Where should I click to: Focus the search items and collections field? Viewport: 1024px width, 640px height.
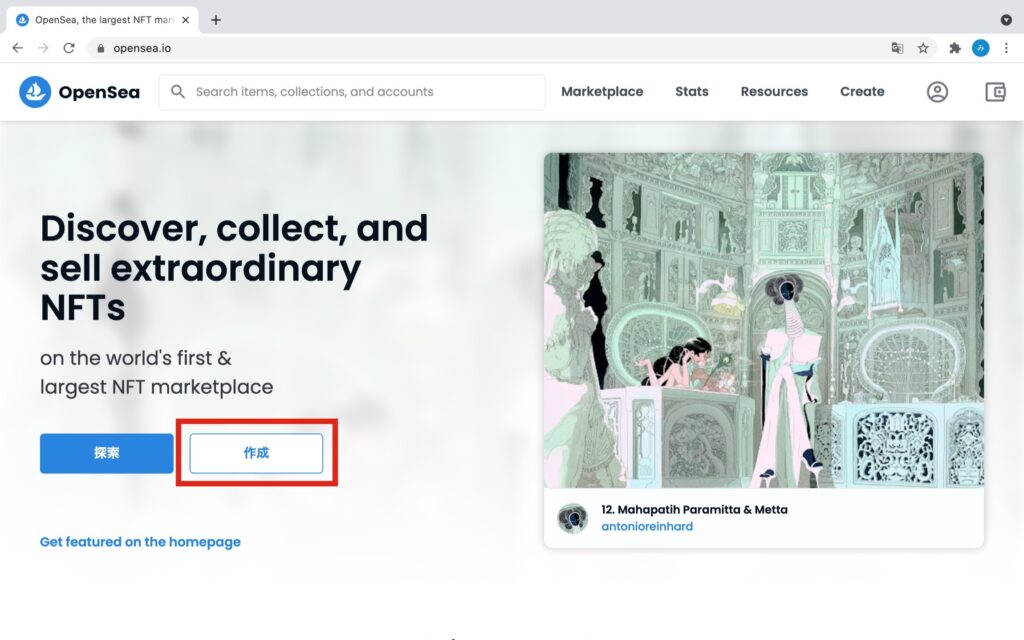[352, 92]
